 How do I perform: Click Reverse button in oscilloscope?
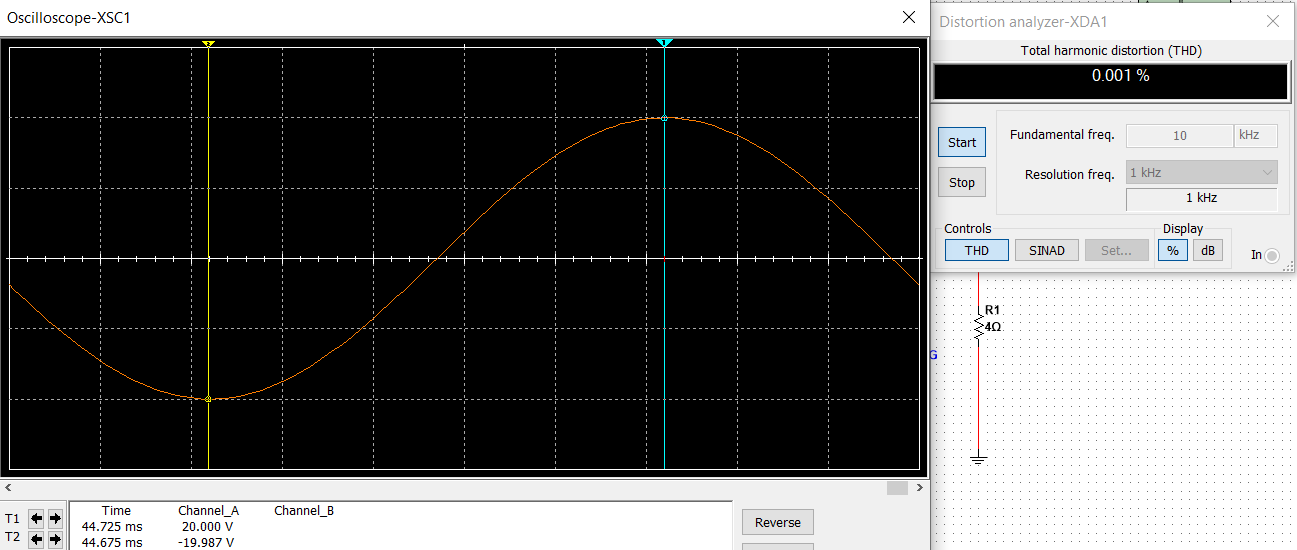(778, 522)
